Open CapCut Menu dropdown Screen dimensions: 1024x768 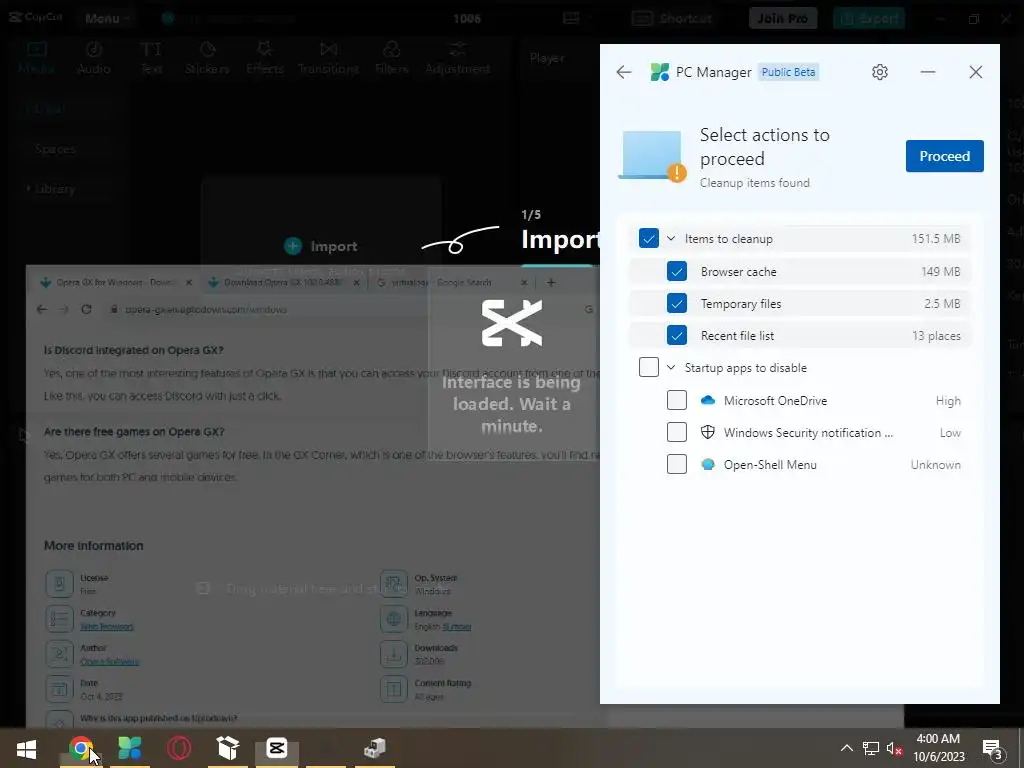[x=107, y=18]
